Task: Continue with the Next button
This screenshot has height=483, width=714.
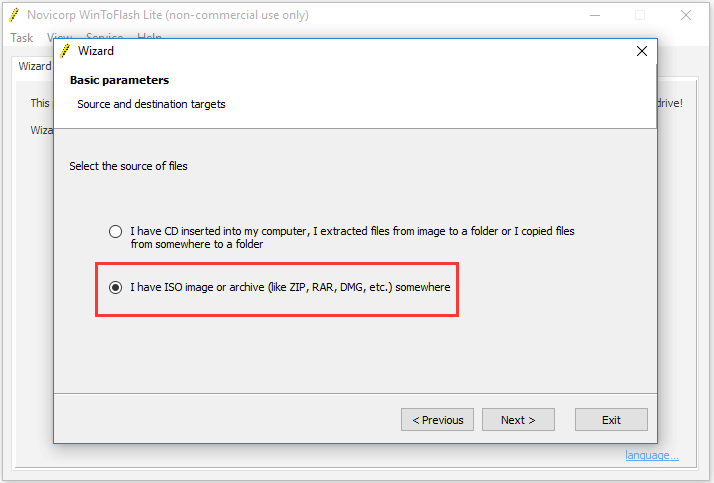Action: (518, 419)
